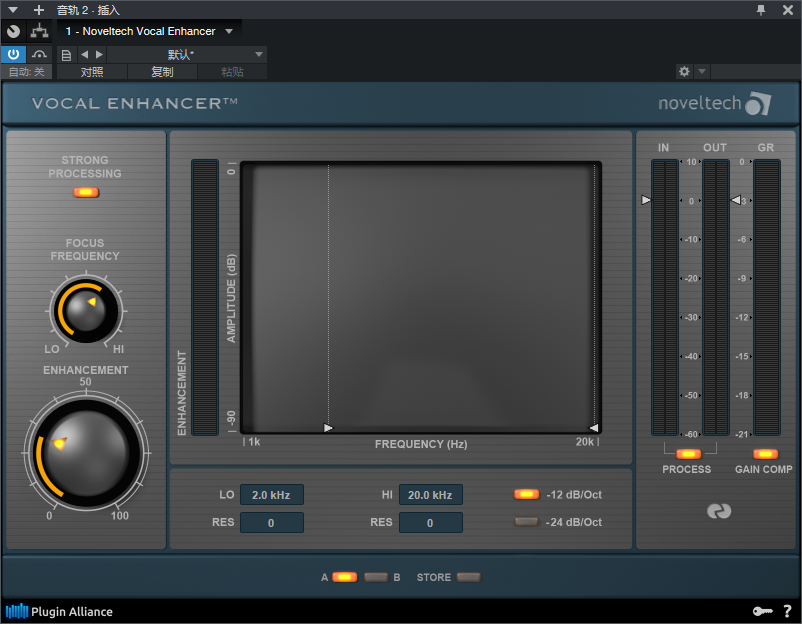Open the 默认 preset dropdown

[x=187, y=54]
